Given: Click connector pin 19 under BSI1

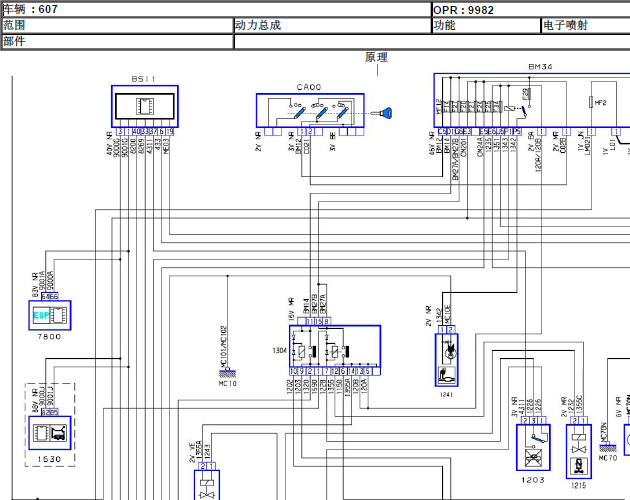Looking at the screenshot, I should (170, 131).
